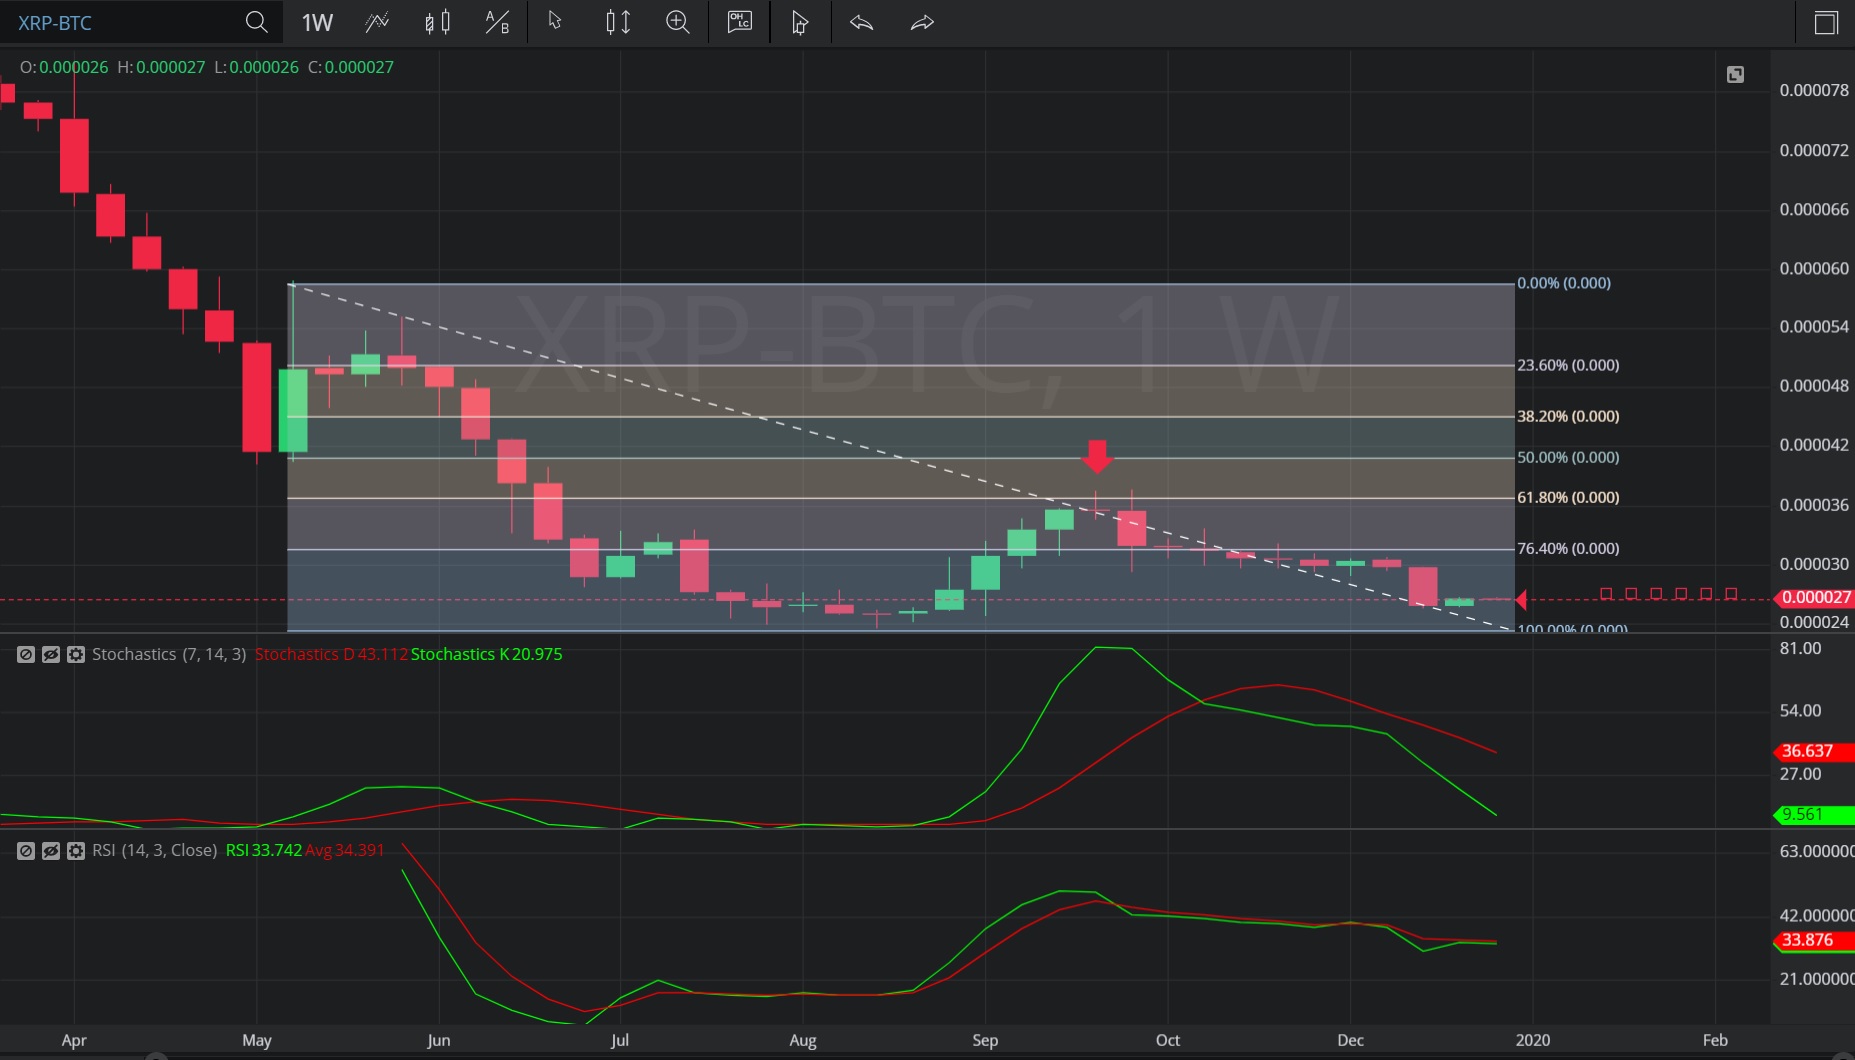The height and width of the screenshot is (1060, 1855).
Task: Click the RSI value tag 33.876
Action: pyautogui.click(x=1814, y=940)
